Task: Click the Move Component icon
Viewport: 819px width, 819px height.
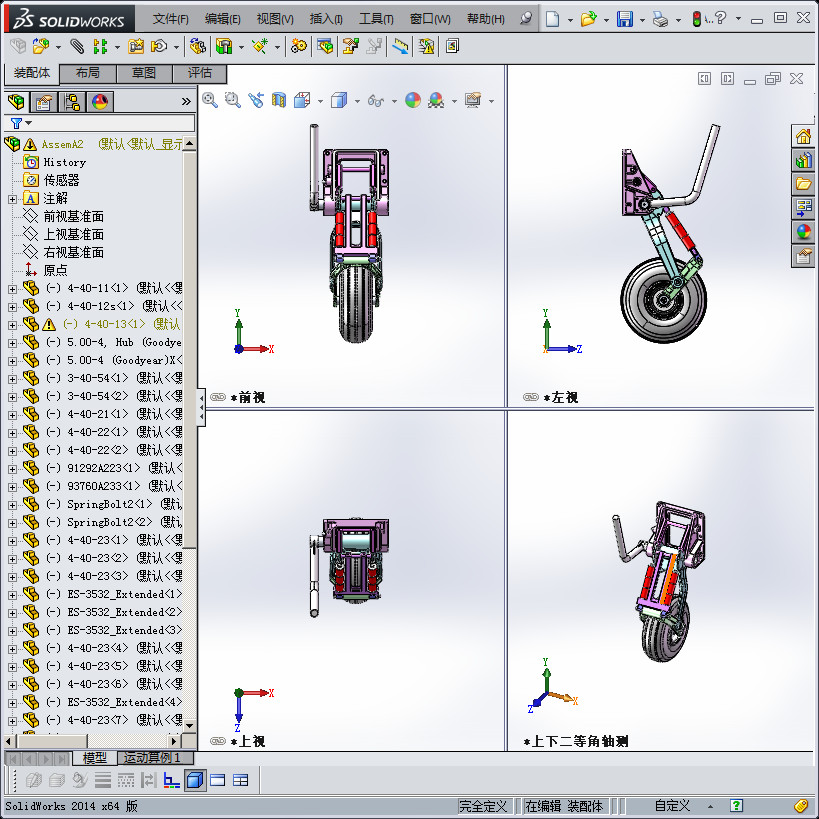Action: 159,46
